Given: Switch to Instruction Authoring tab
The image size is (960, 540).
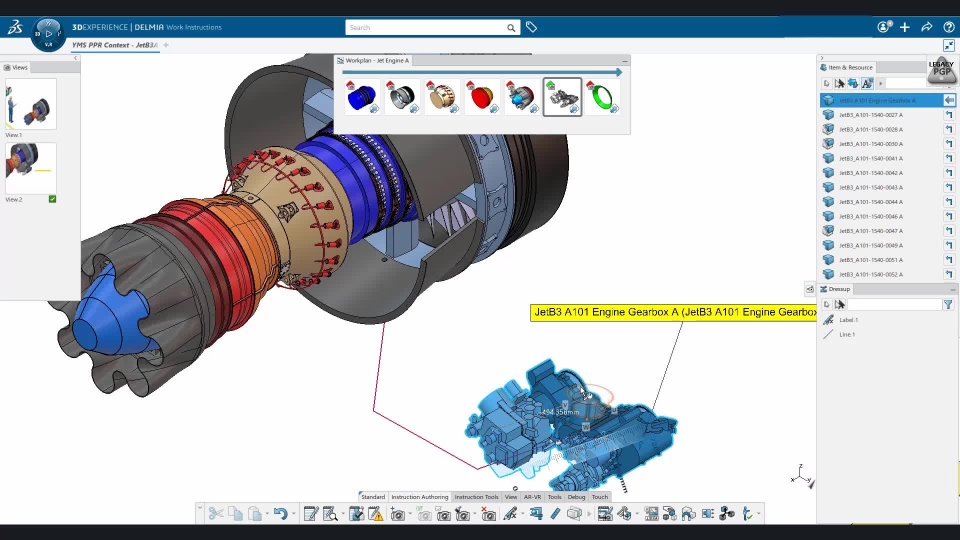Looking at the screenshot, I should [419, 497].
